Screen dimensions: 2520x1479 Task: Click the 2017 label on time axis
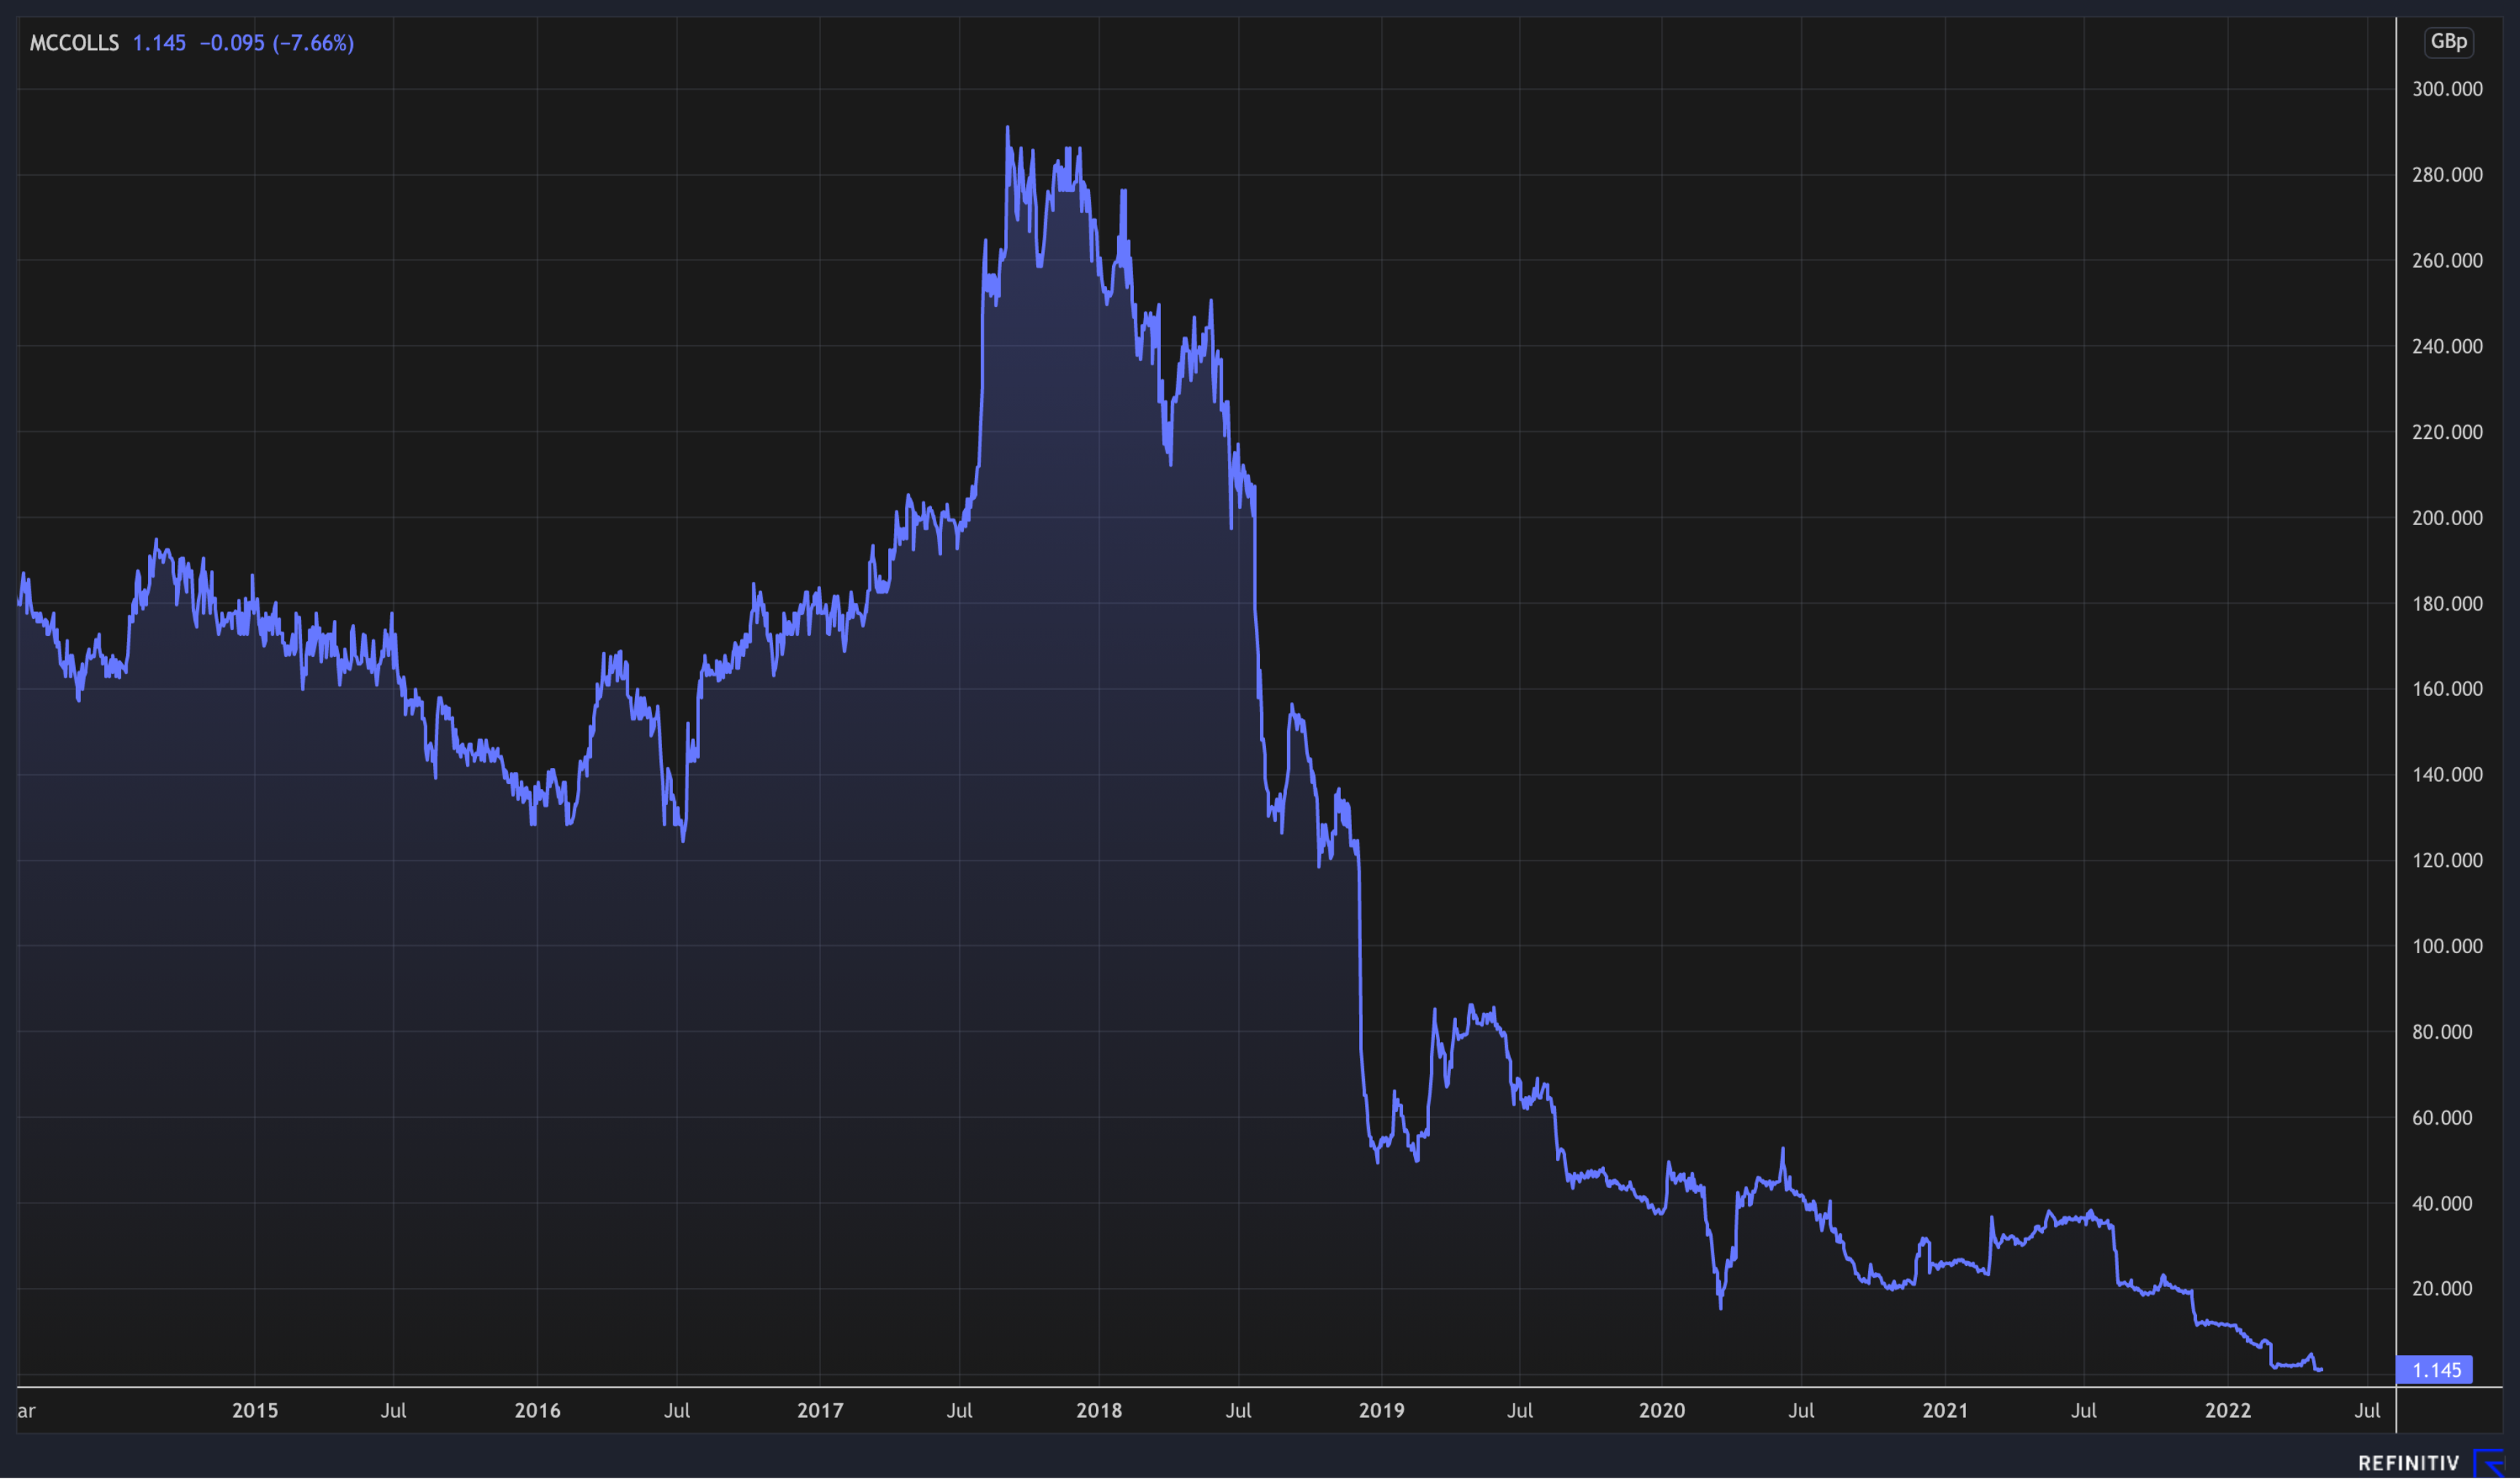click(x=820, y=1411)
